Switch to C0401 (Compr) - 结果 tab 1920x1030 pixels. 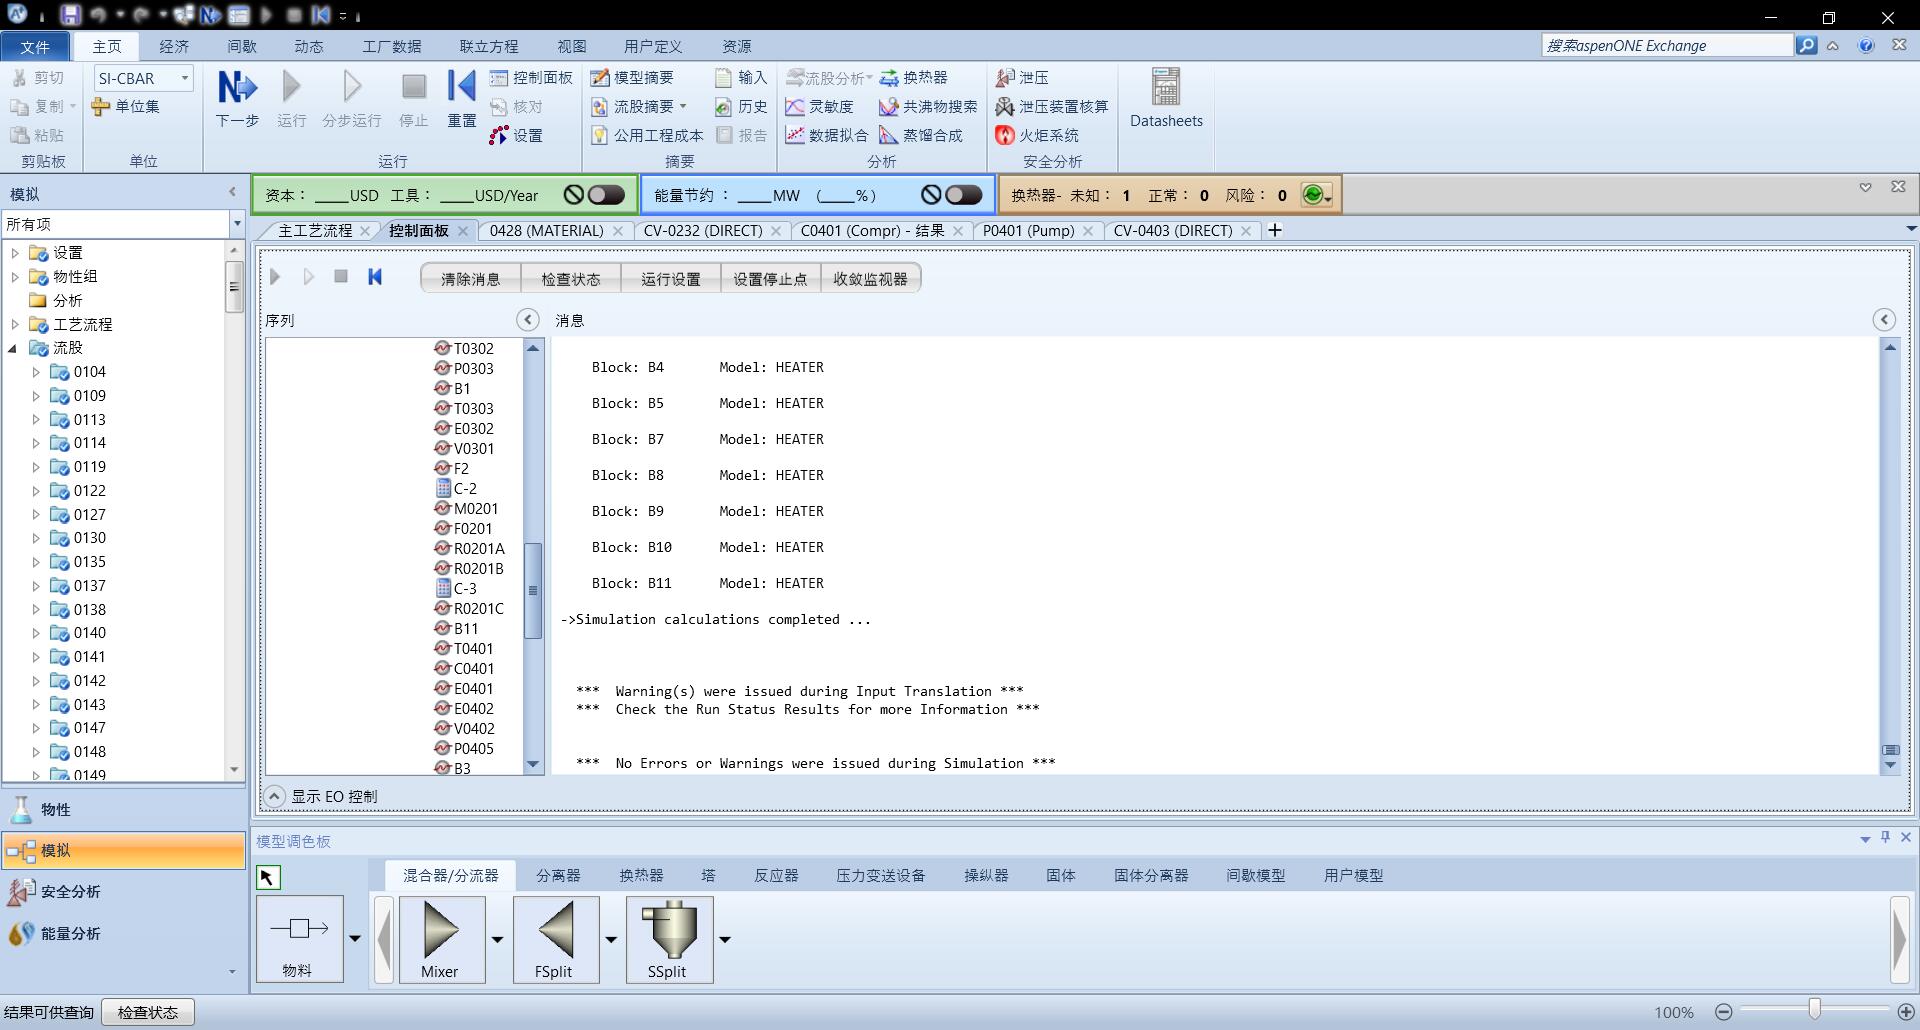click(x=872, y=230)
